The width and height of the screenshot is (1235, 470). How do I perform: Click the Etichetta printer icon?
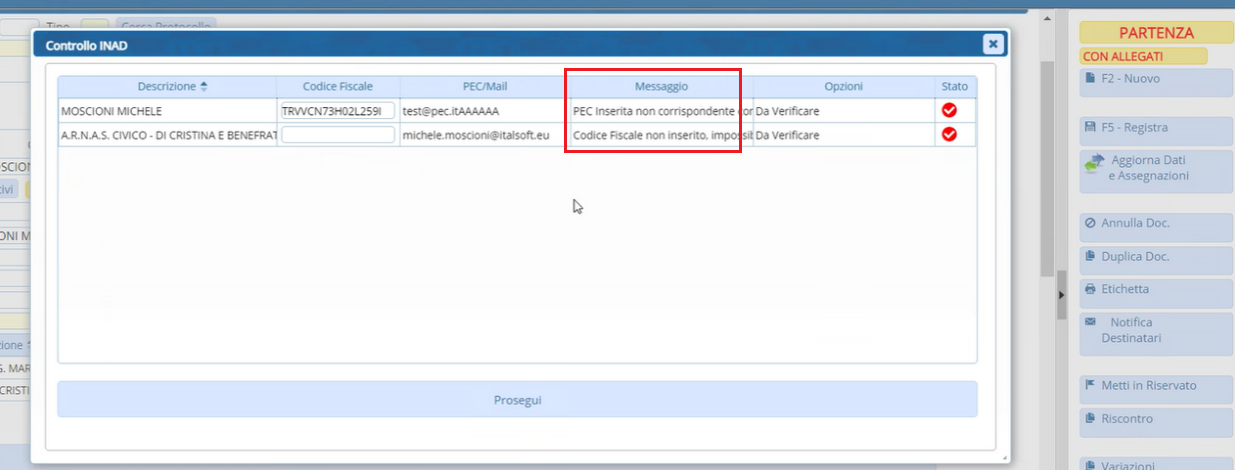pos(1091,289)
